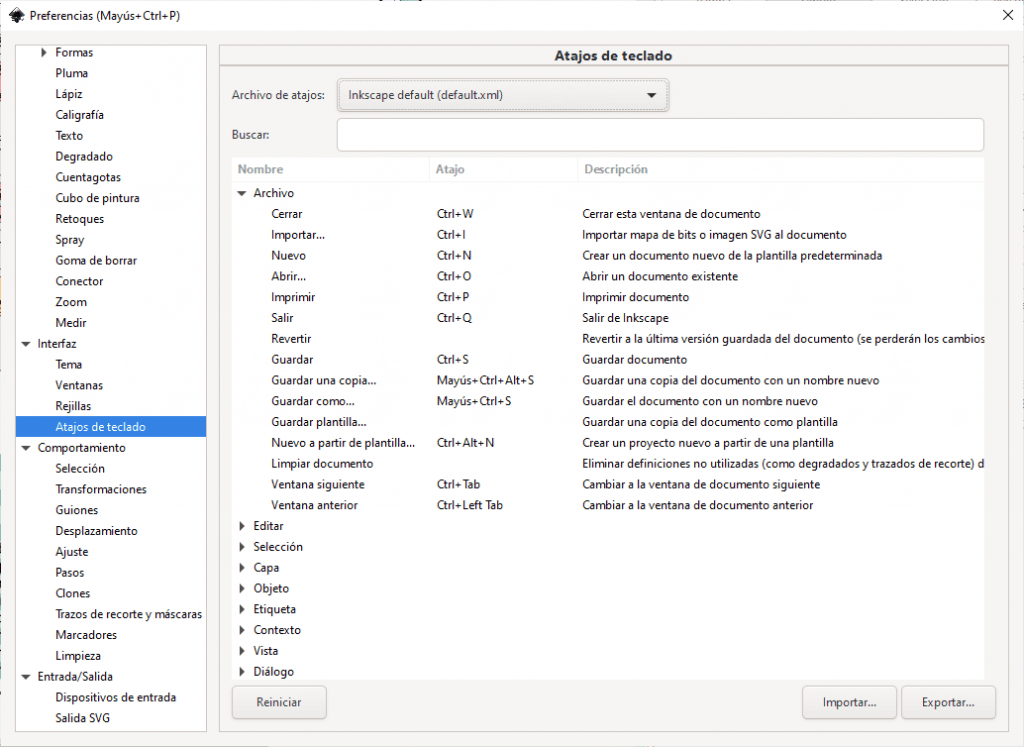The image size is (1024, 747).
Task: Open Desplazamiento preferences
Action: (97, 532)
